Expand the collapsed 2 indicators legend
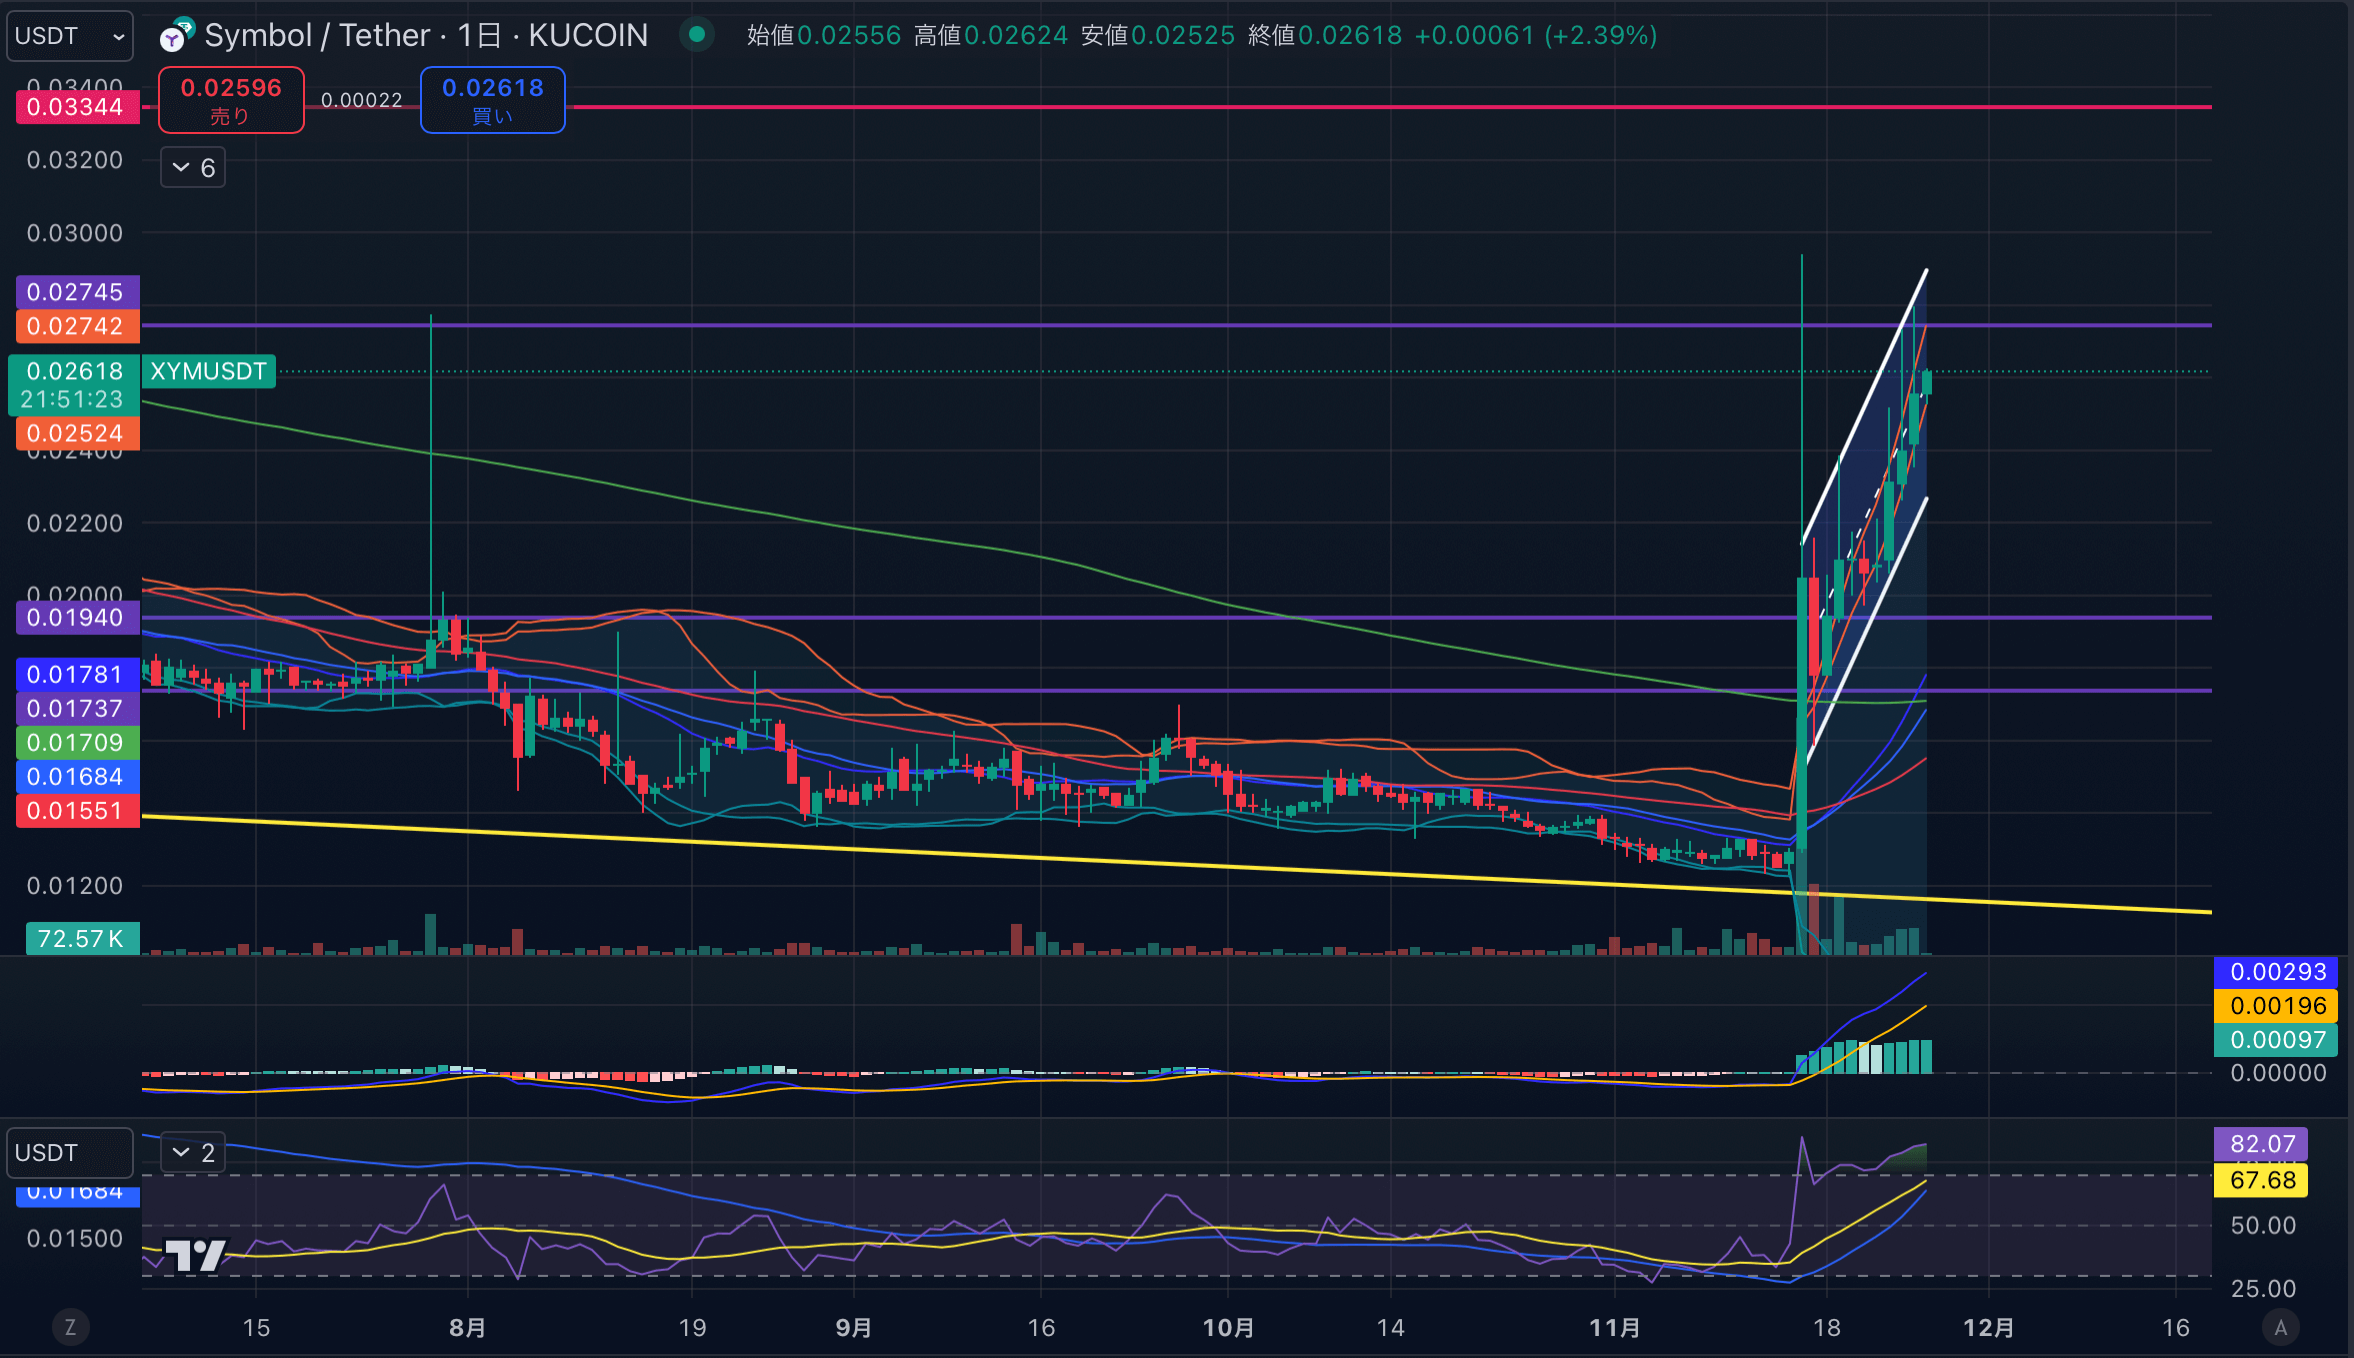Viewport: 2354px width, 1358px height. point(193,1152)
